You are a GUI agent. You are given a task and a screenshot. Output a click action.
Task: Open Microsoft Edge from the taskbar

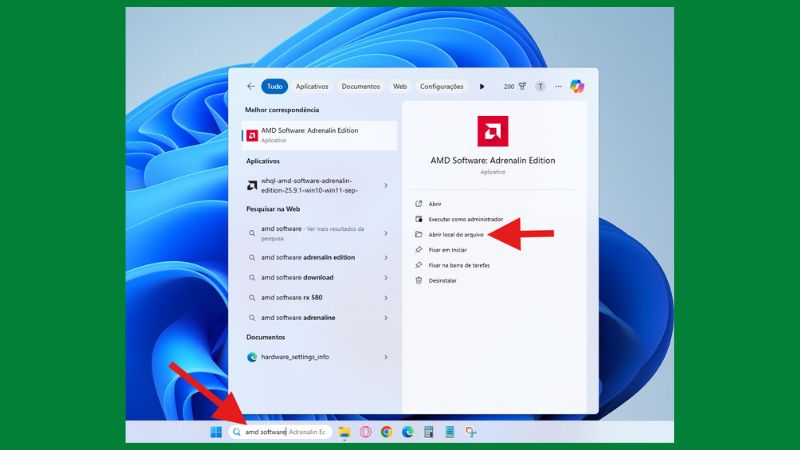pos(407,432)
